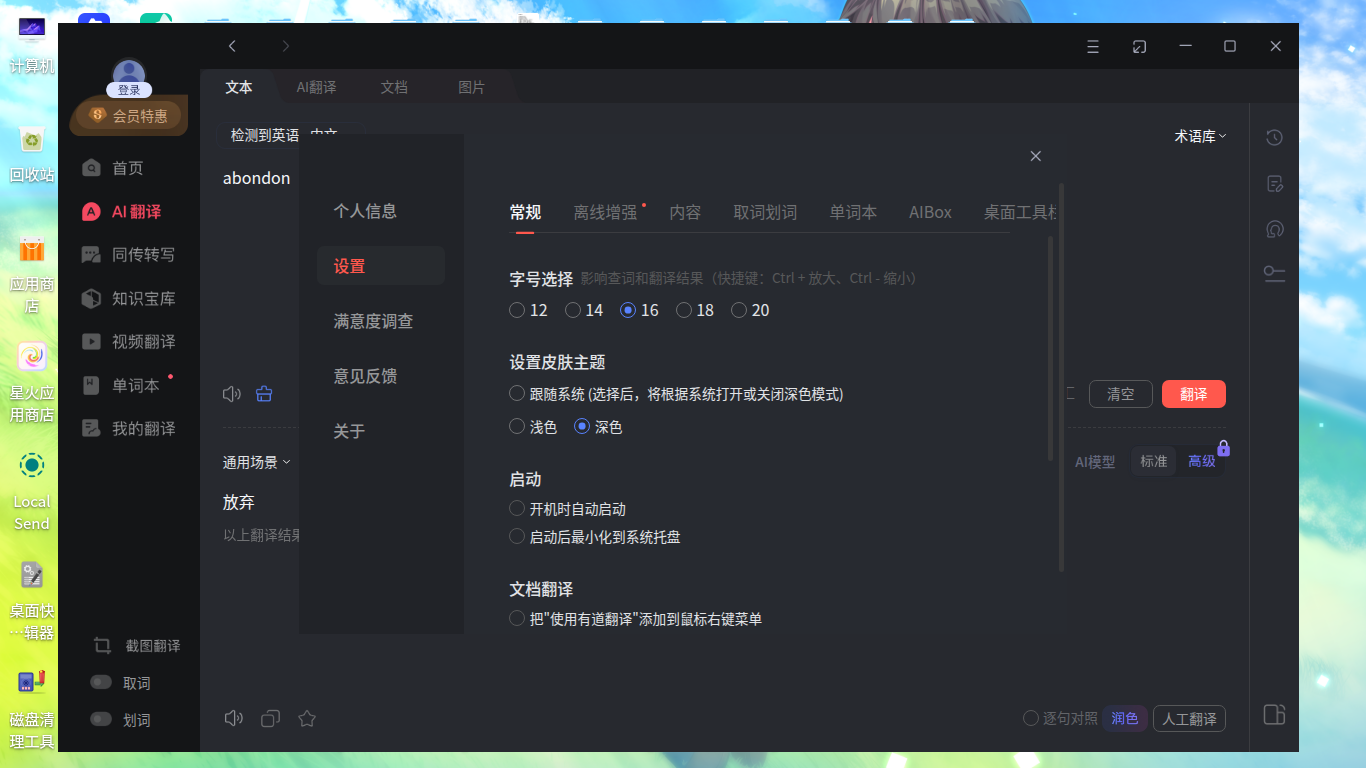The width and height of the screenshot is (1366, 768).
Task: Favorite the translation with the star icon
Action: click(x=307, y=718)
